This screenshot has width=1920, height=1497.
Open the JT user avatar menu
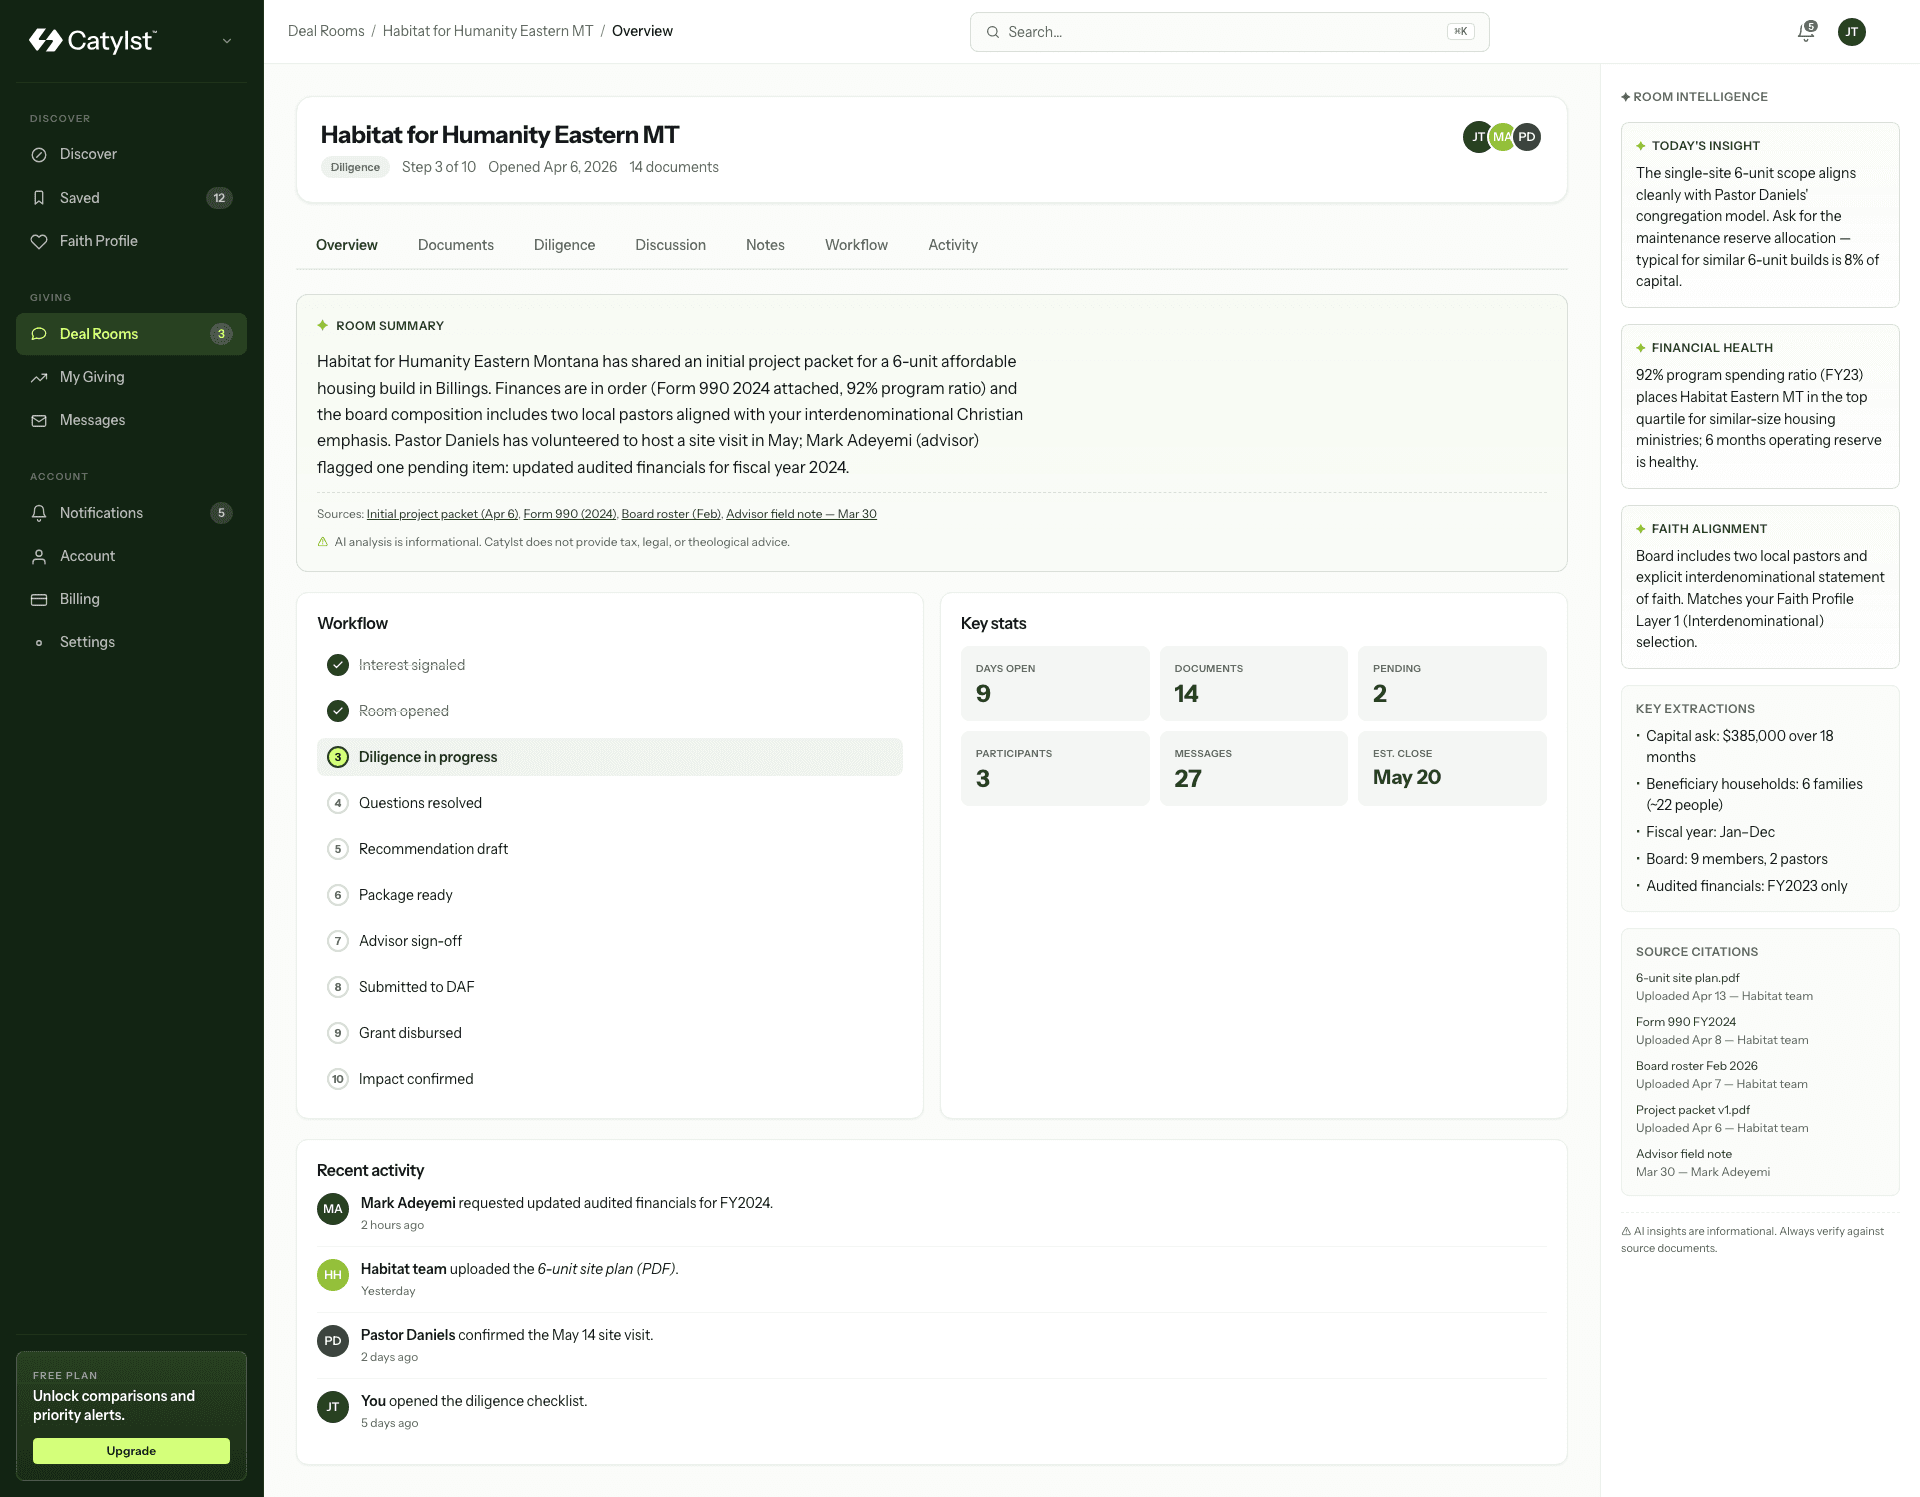pyautogui.click(x=1852, y=32)
